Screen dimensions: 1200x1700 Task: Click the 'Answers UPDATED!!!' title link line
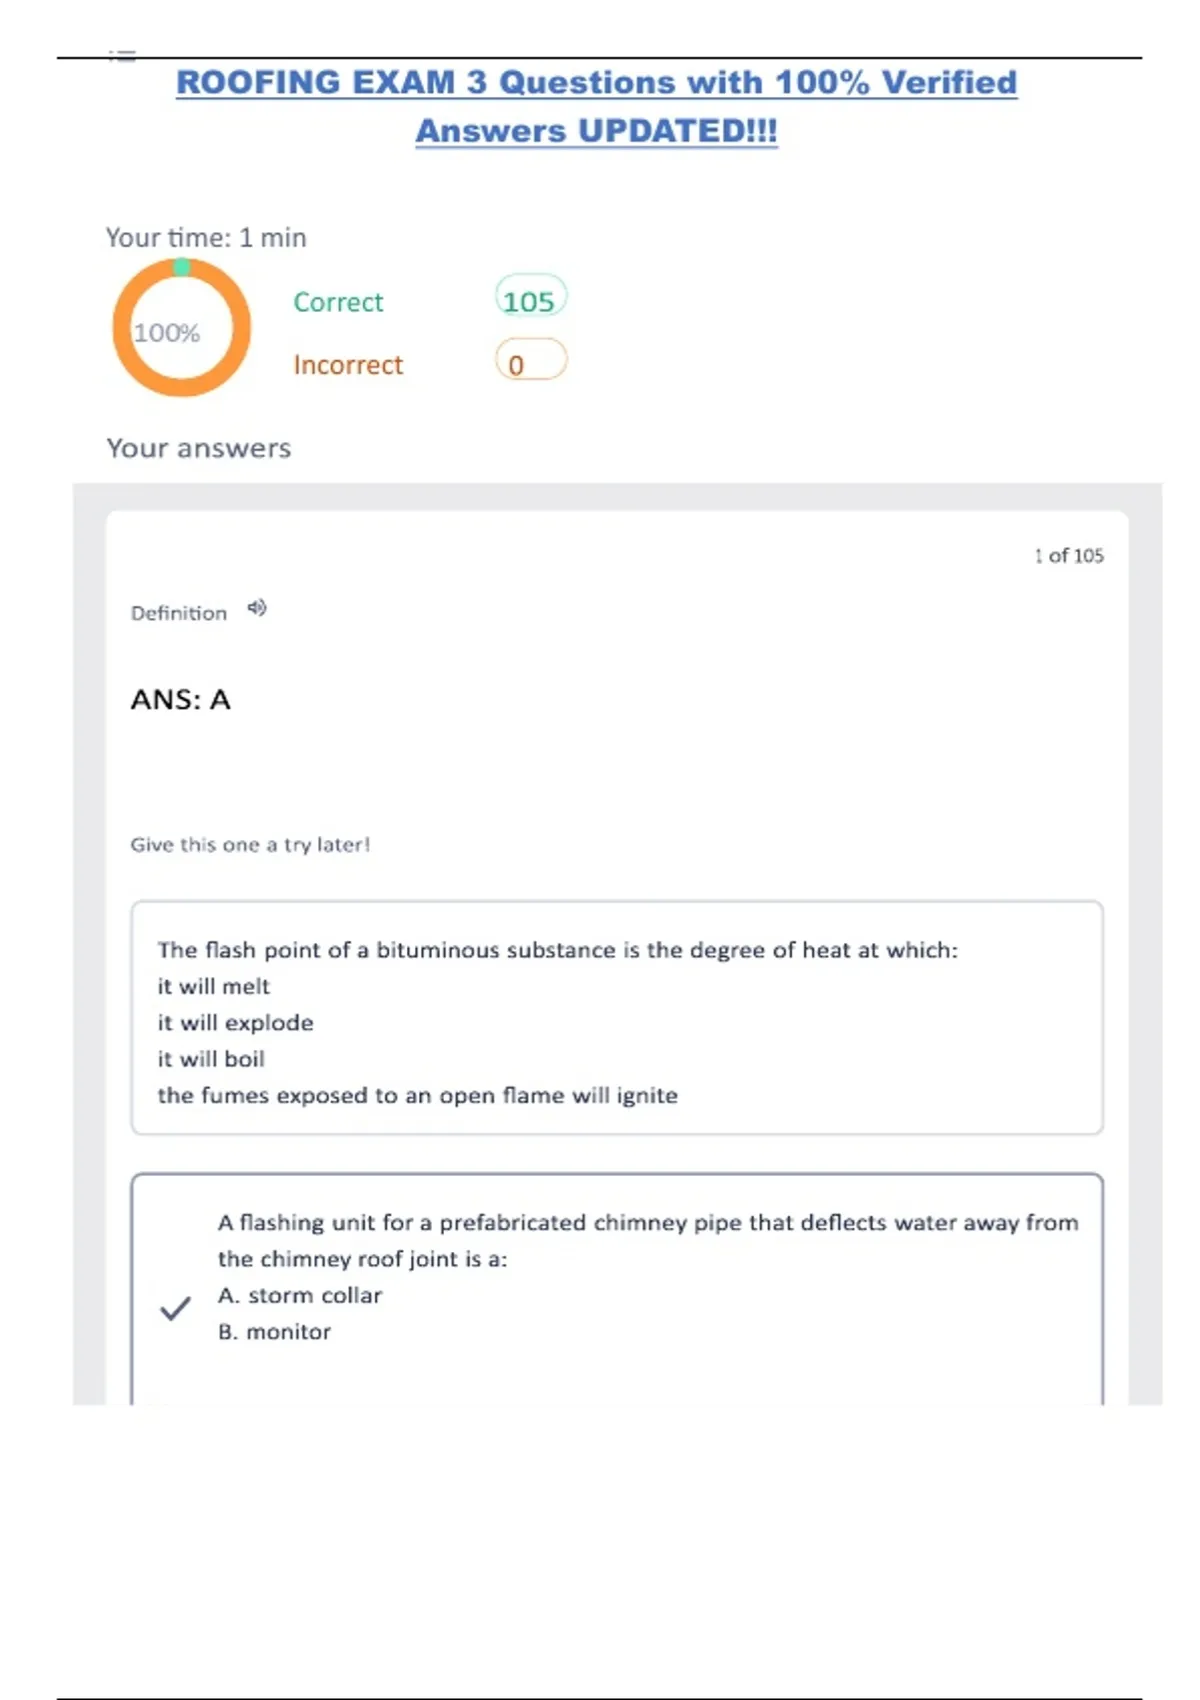pos(596,131)
